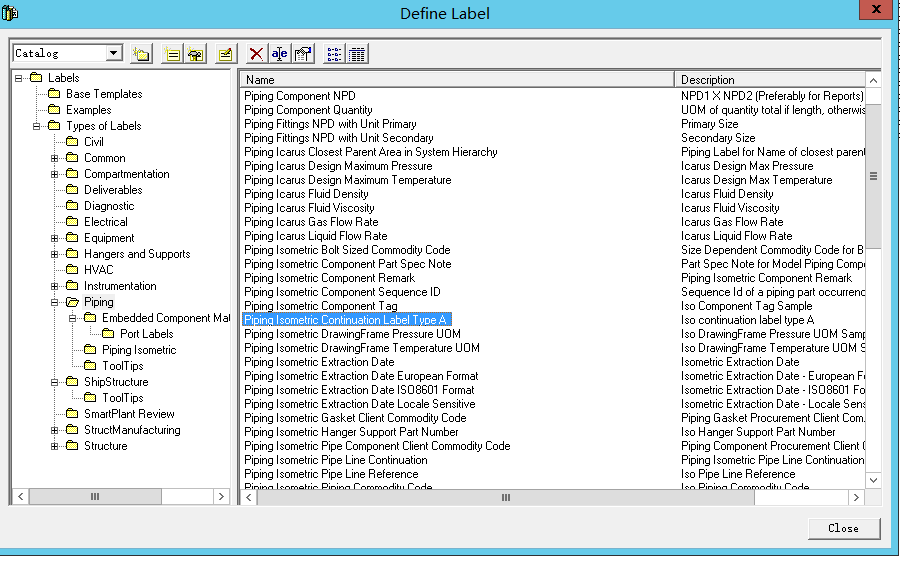Open the Catalog dropdown list

click(x=114, y=53)
